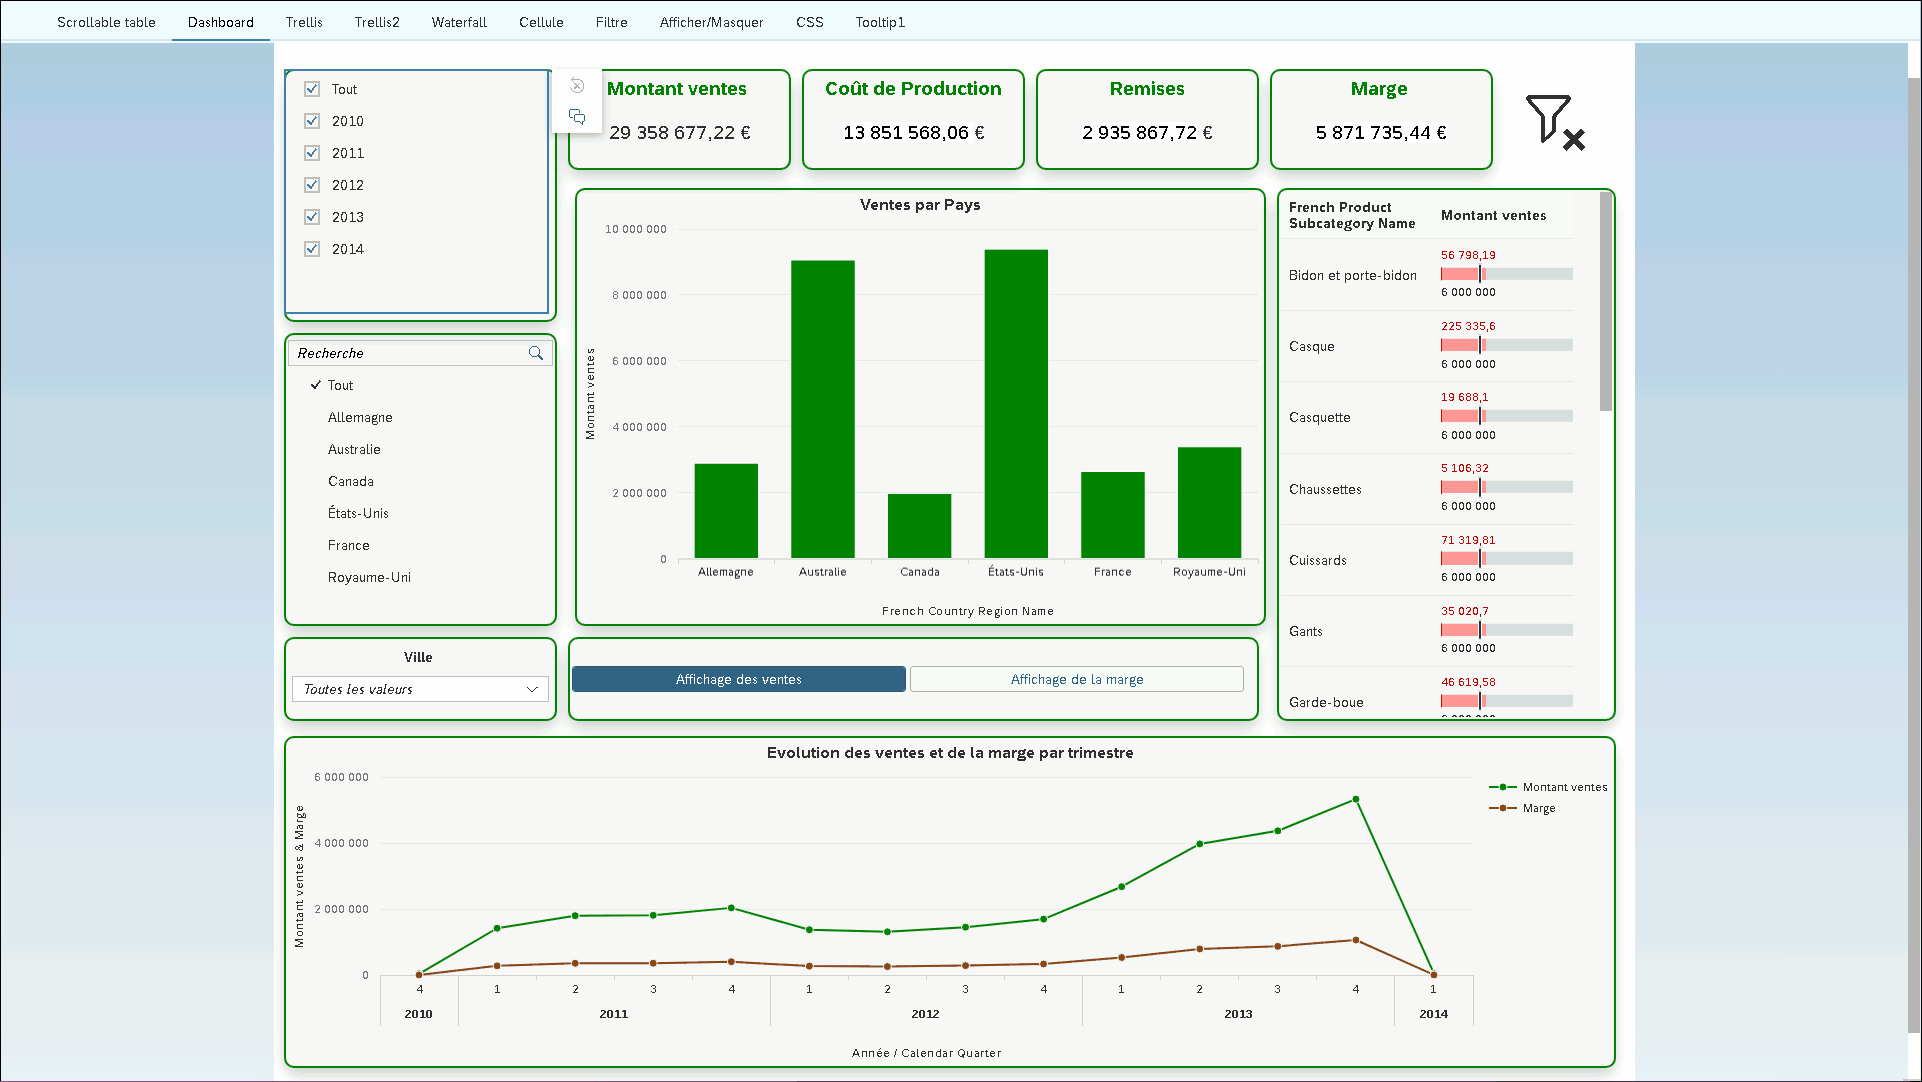Open the Afficher/Masquer tab
The image size is (1922, 1082).
point(711,22)
